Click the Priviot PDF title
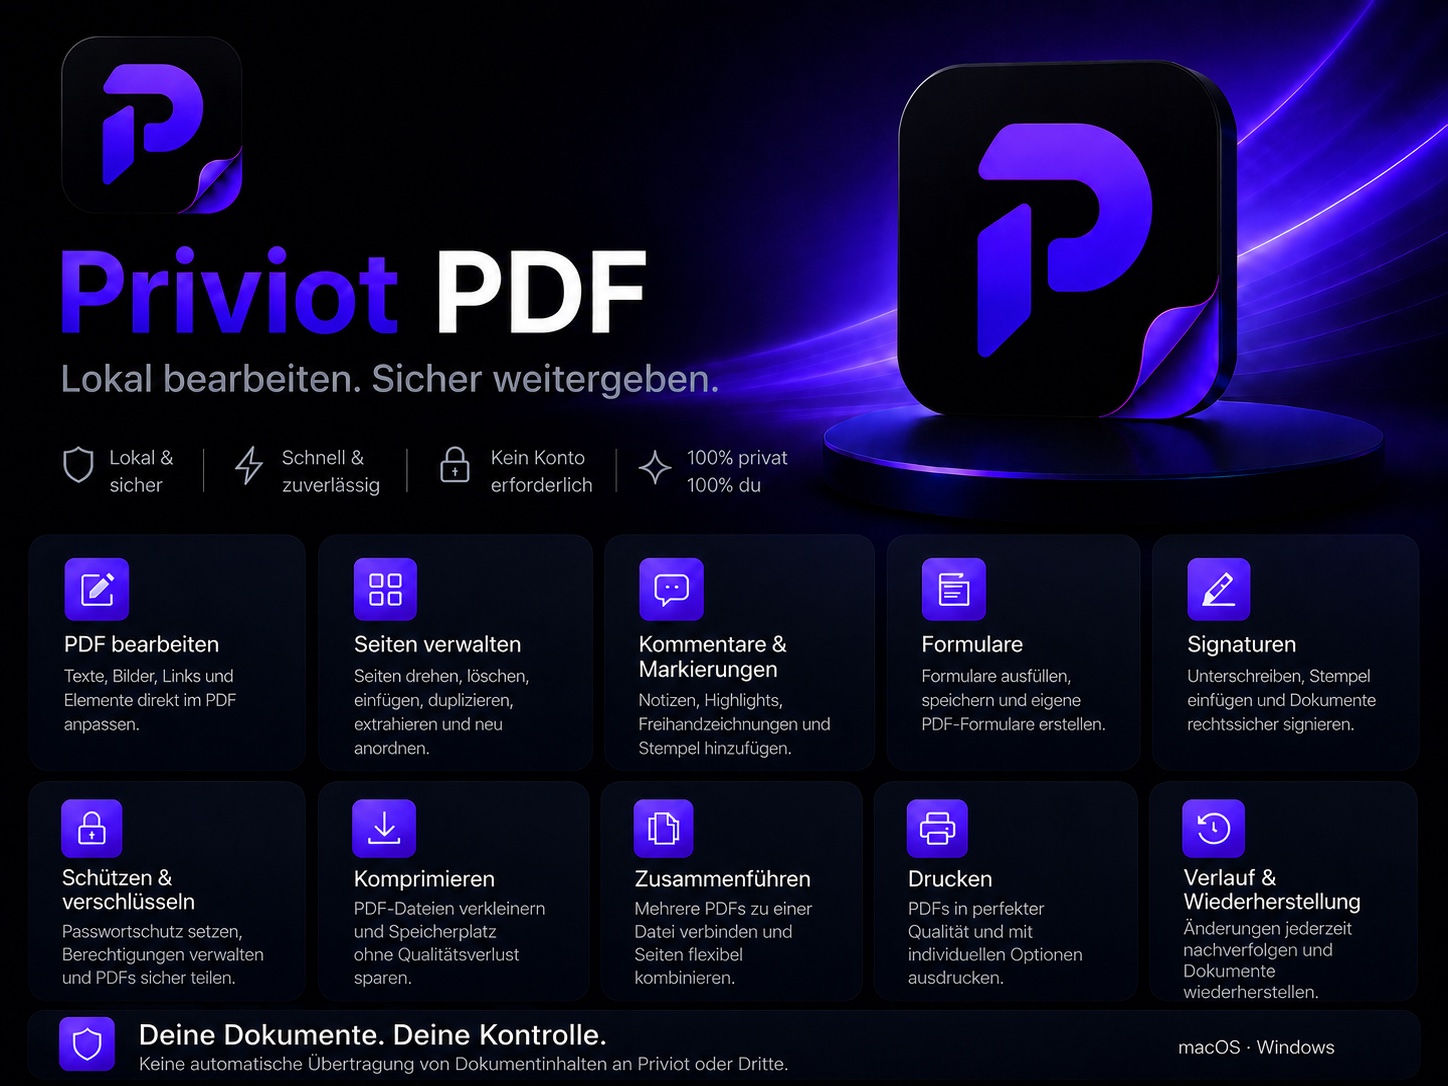 (x=353, y=292)
